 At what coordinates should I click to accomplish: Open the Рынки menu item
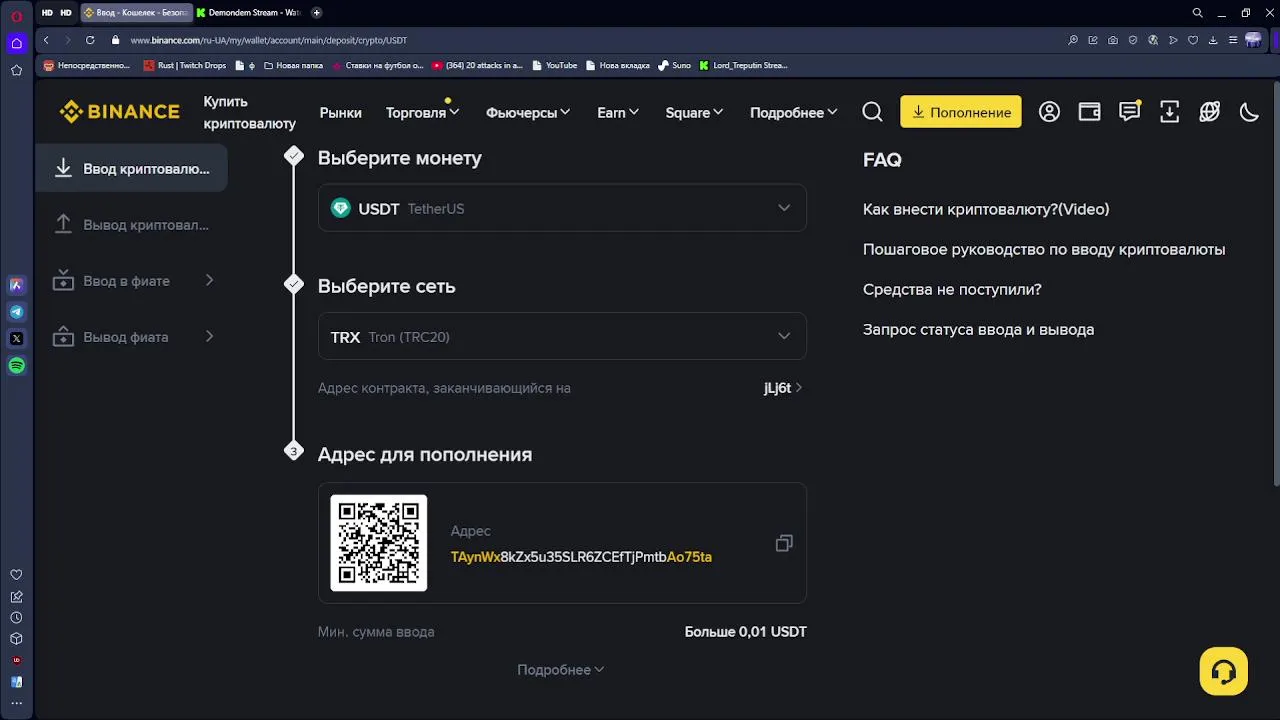pyautogui.click(x=341, y=113)
